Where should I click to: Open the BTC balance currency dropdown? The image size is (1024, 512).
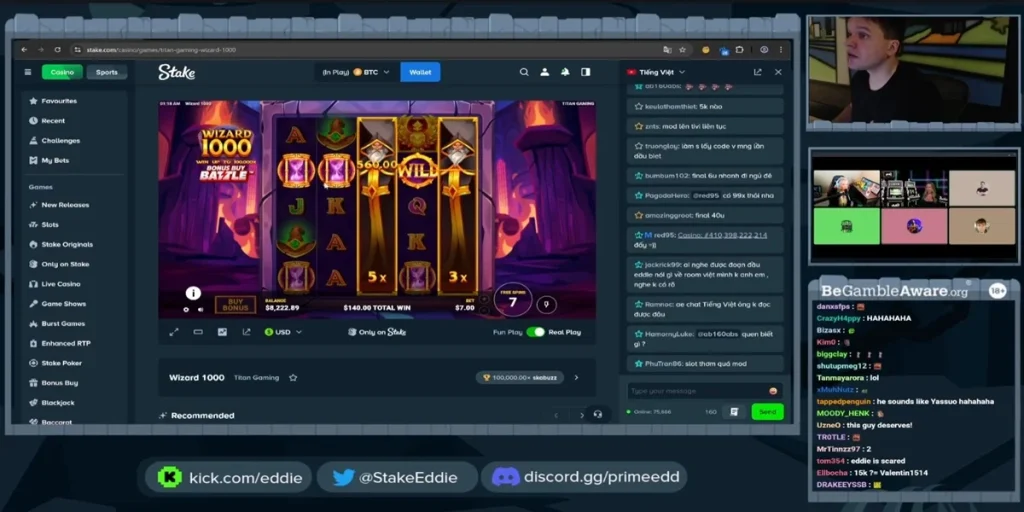[x=358, y=72]
